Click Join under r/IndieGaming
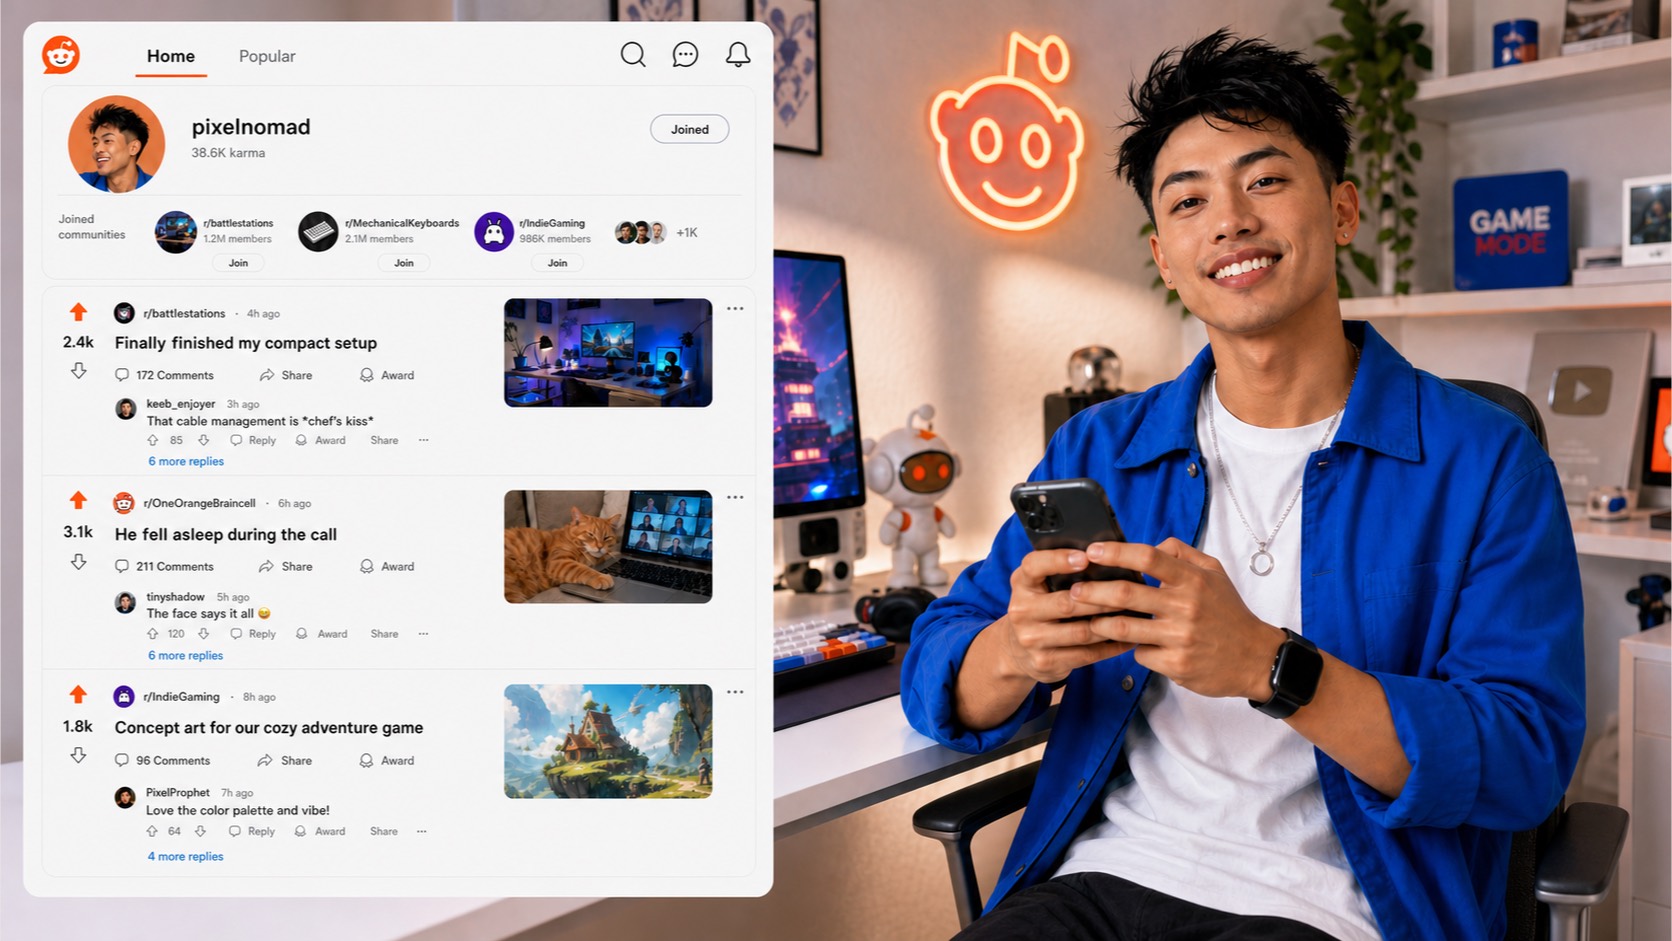This screenshot has height=941, width=1672. click(557, 263)
